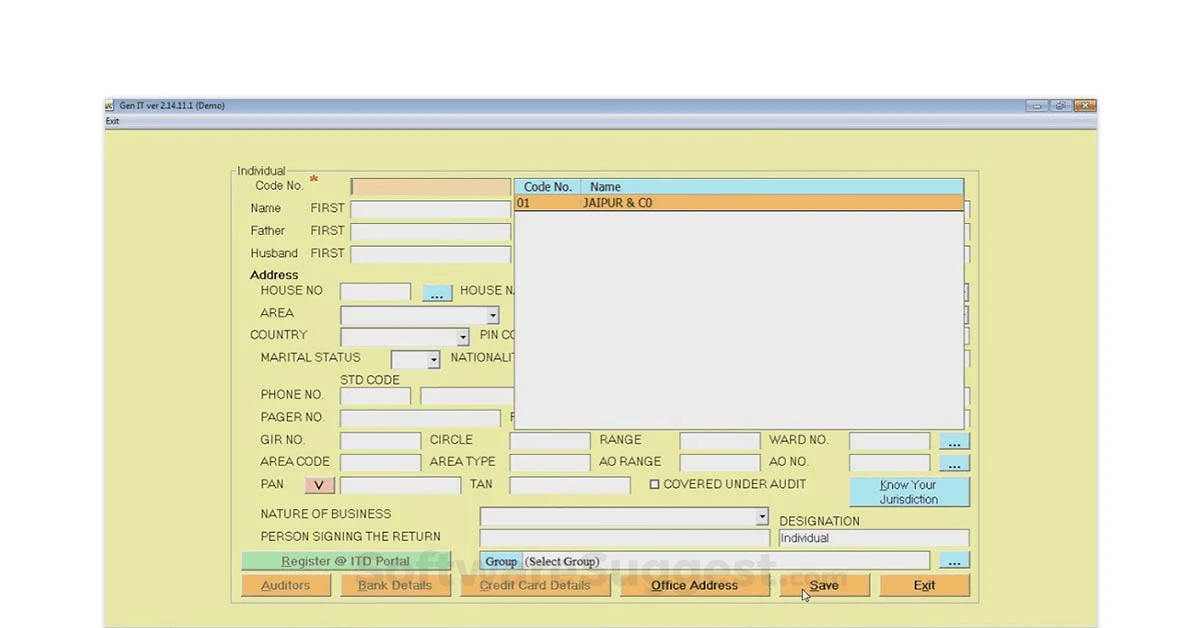Viewport: 1200px width, 628px height.
Task: Click the Auditors button
Action: coord(285,585)
